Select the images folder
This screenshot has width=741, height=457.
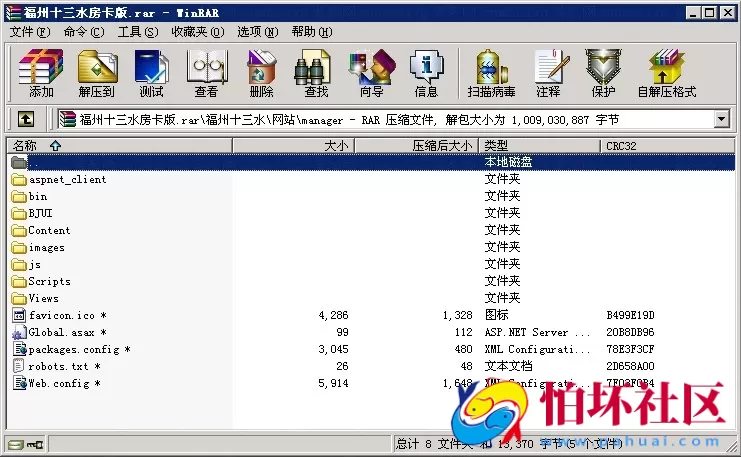pyautogui.click(x=38, y=248)
